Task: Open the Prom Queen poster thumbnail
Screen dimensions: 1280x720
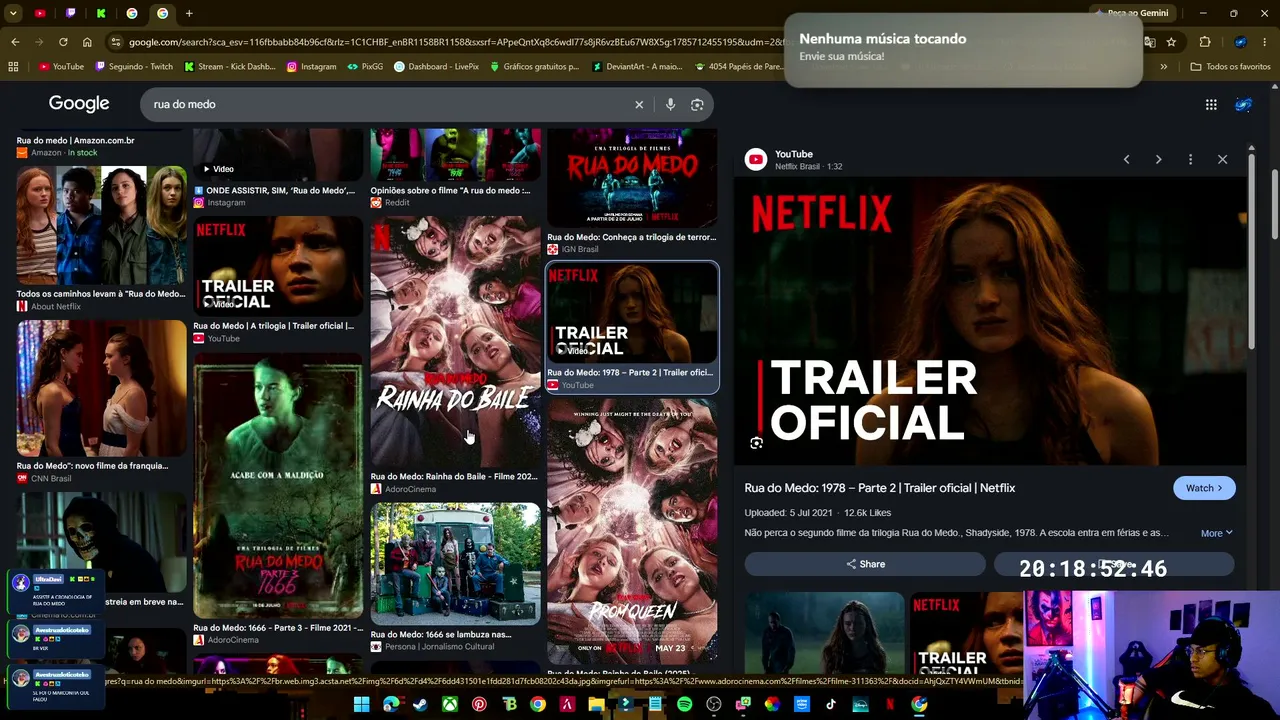Action: point(632,530)
